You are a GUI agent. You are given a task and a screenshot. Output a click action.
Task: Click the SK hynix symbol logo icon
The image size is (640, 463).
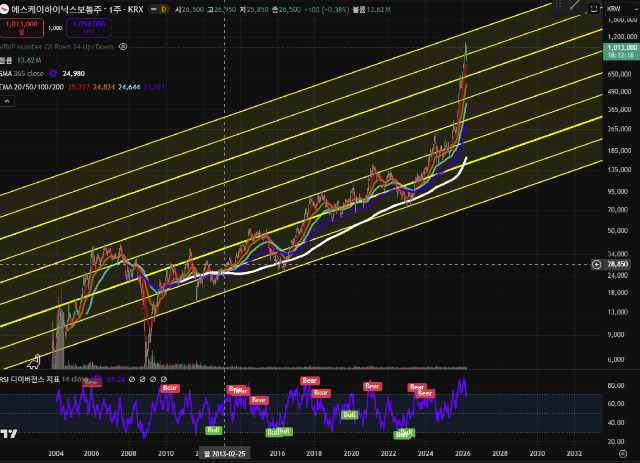coord(4,9)
